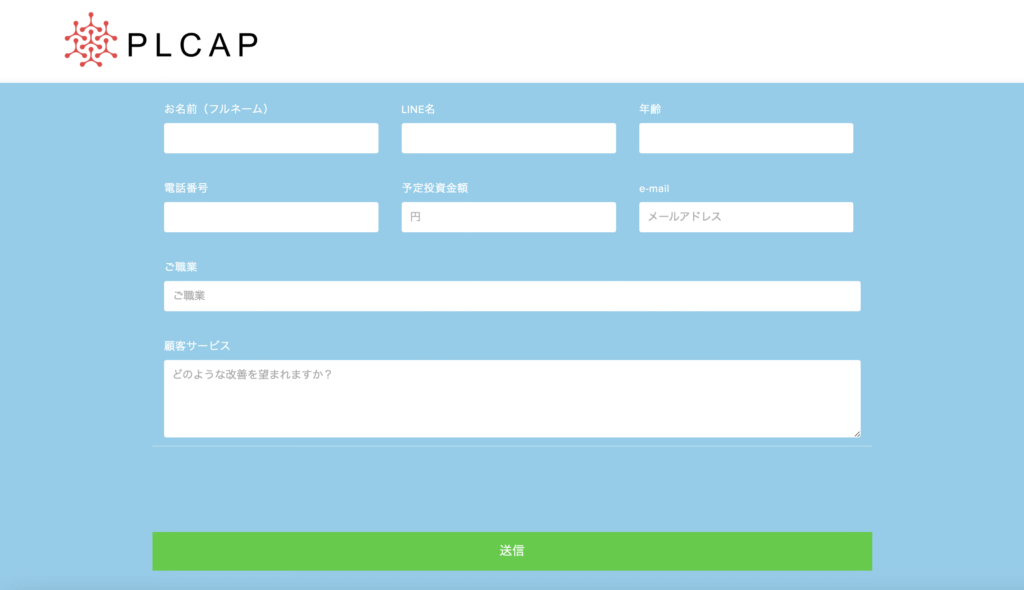
Task: Click the textarea resize handle corner
Action: [857, 434]
